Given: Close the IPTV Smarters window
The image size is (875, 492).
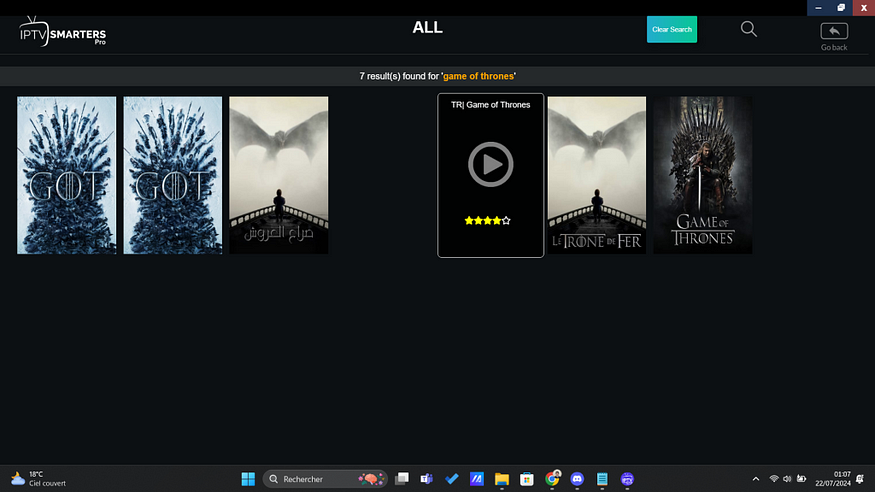Looking at the screenshot, I should [864, 8].
